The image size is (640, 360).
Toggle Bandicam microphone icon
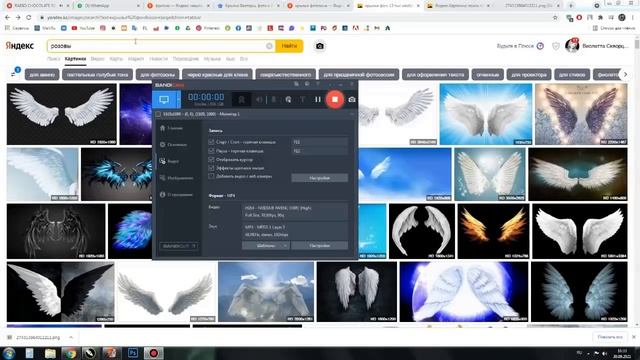click(273, 99)
